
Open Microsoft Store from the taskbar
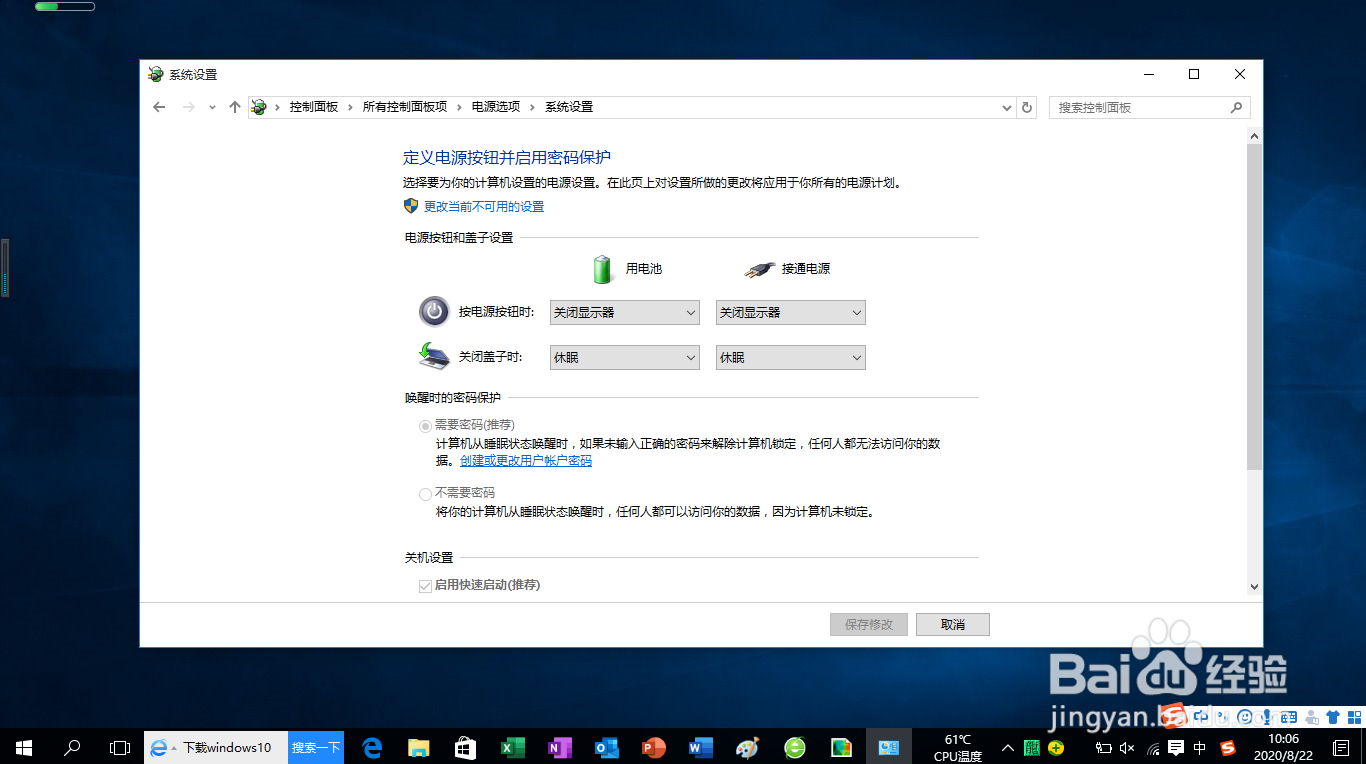tap(465, 747)
